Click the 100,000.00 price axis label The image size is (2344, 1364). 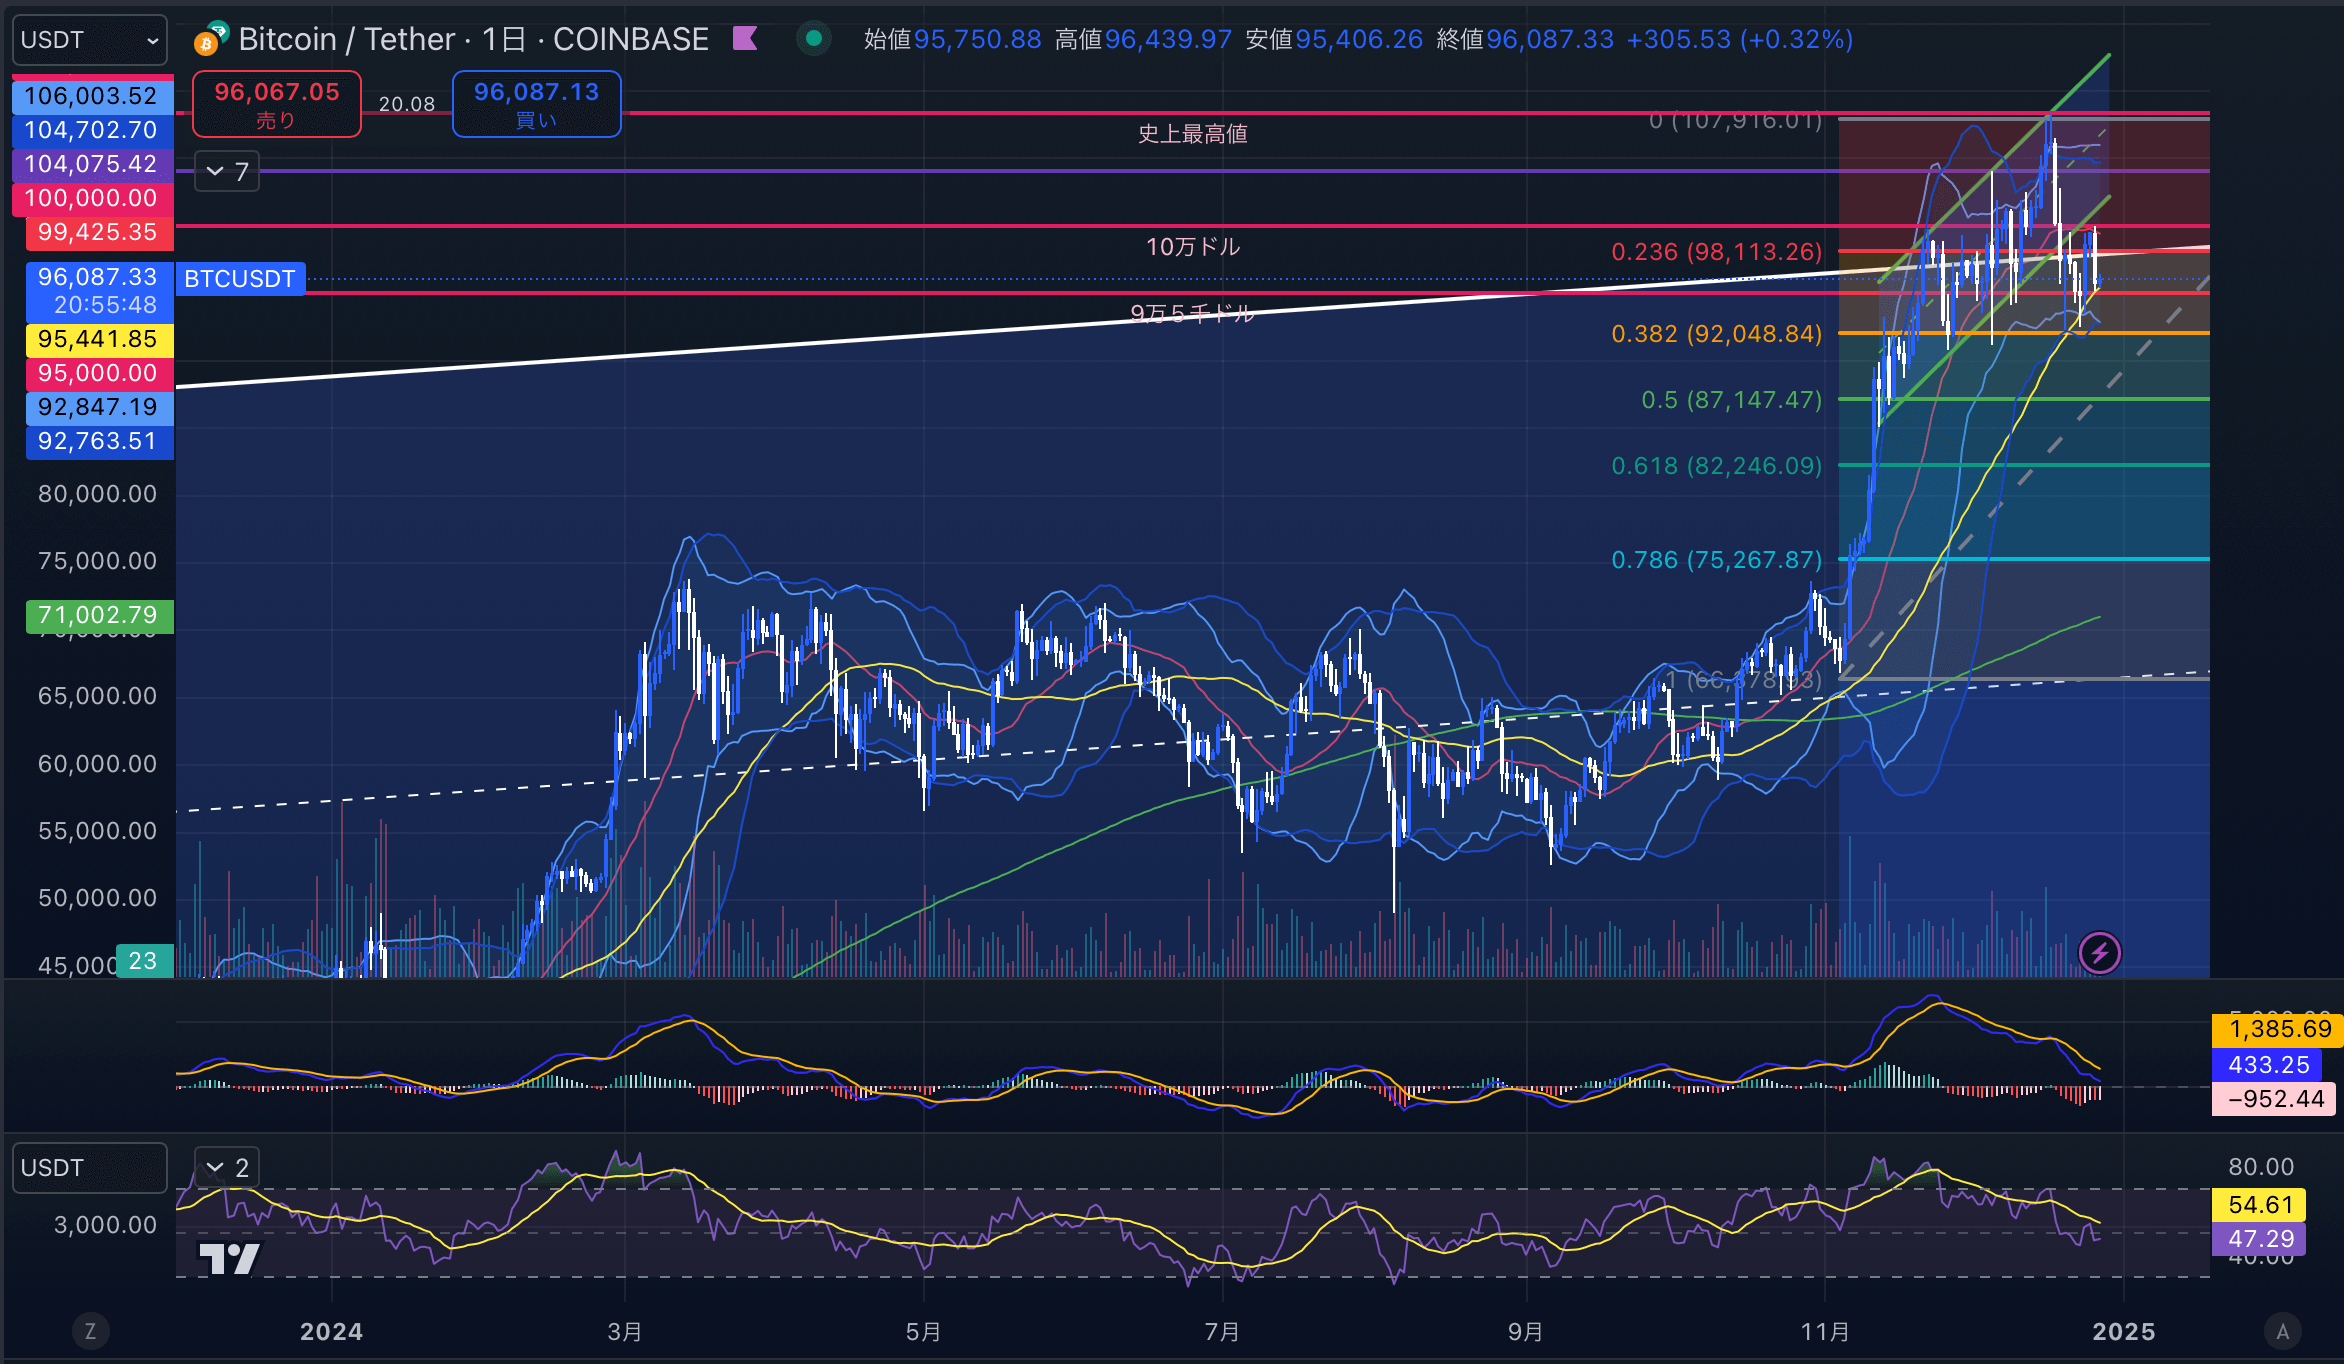pyautogui.click(x=92, y=198)
